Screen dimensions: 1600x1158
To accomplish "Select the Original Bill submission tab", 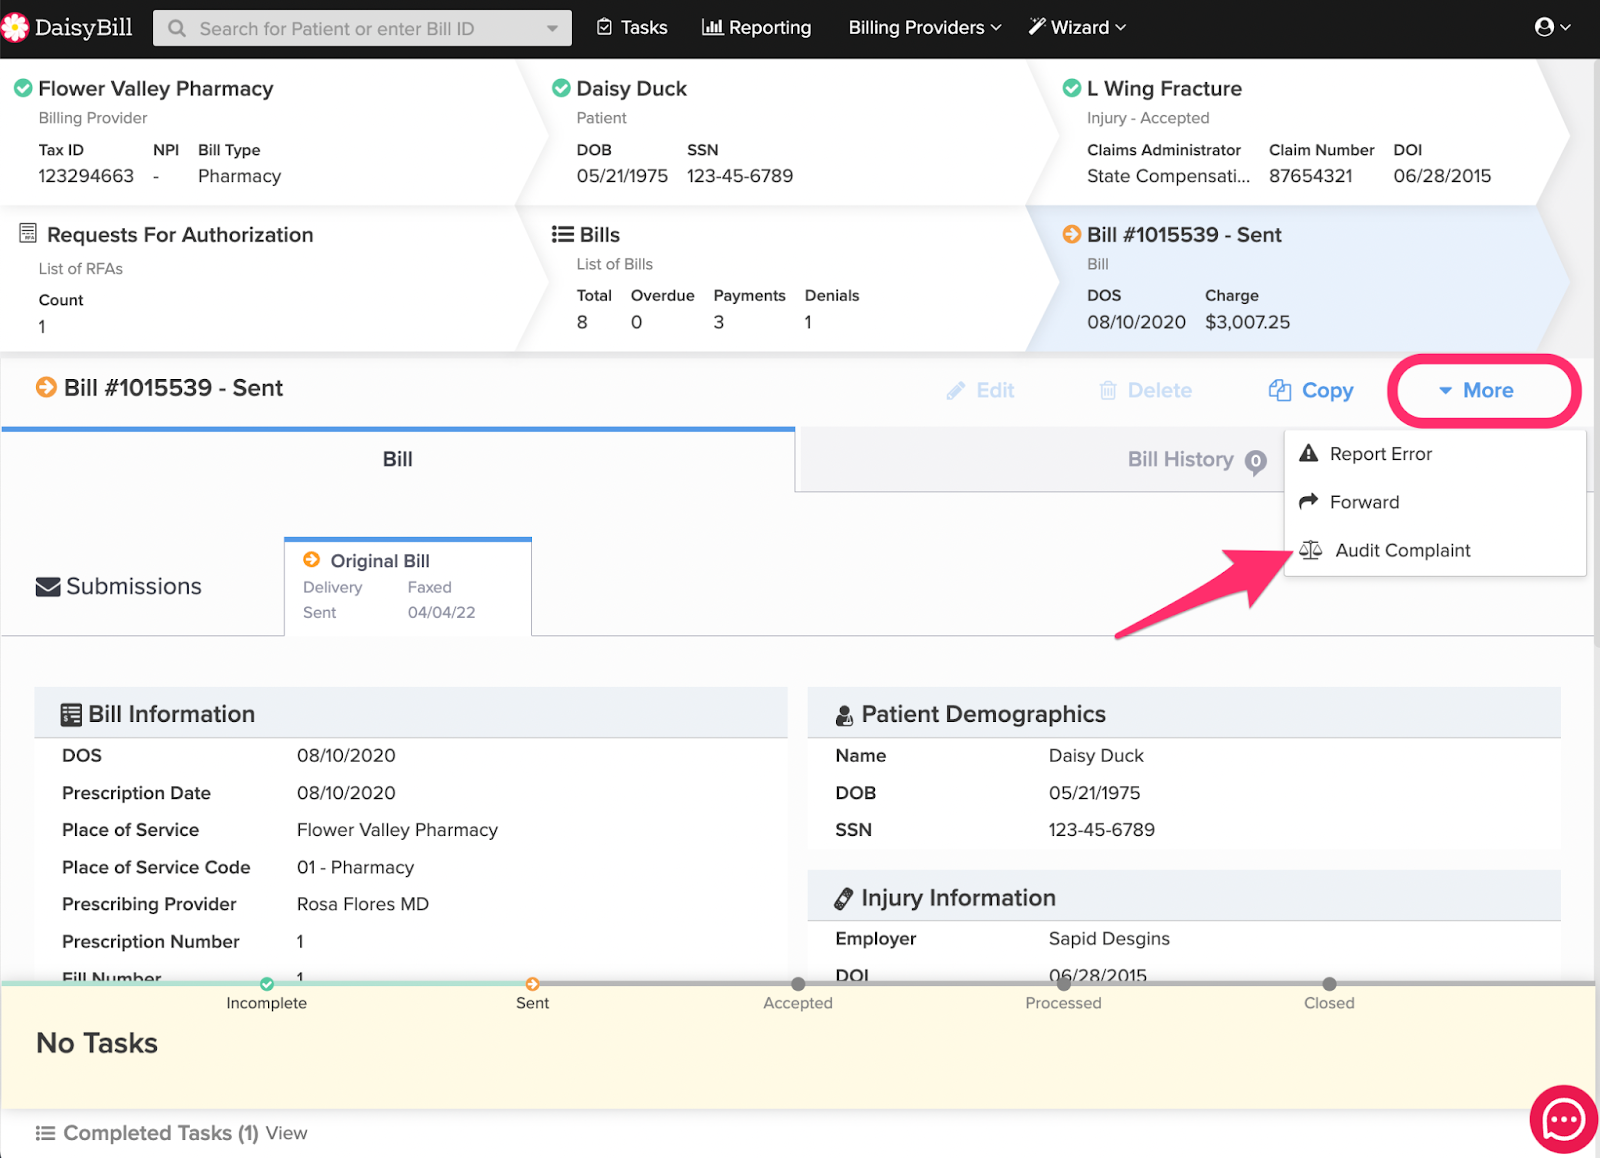I will [408, 586].
